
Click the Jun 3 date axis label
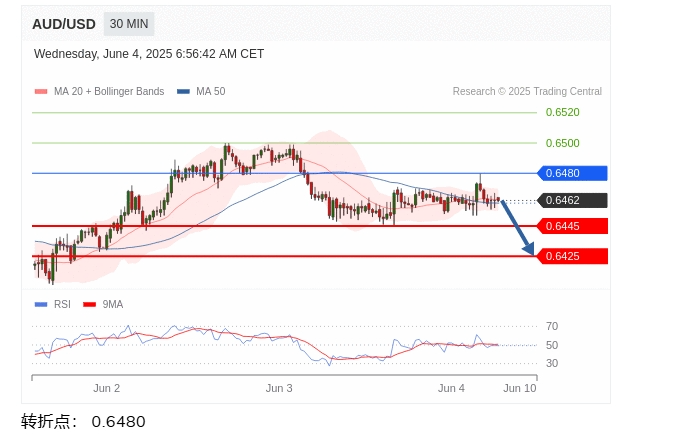(x=279, y=388)
